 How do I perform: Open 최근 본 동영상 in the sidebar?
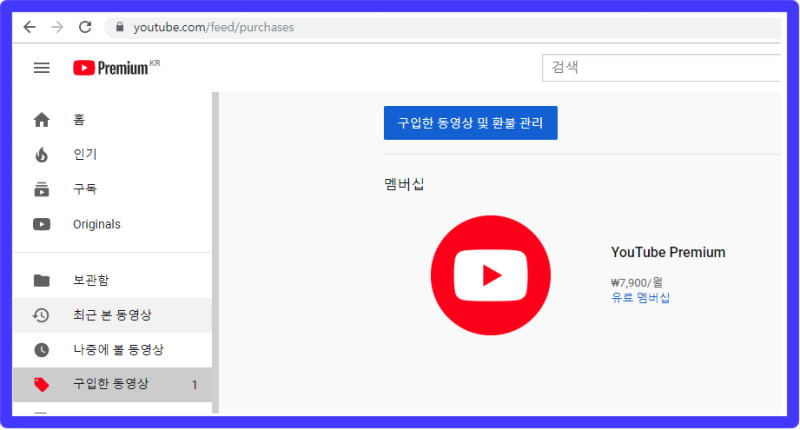pos(112,315)
